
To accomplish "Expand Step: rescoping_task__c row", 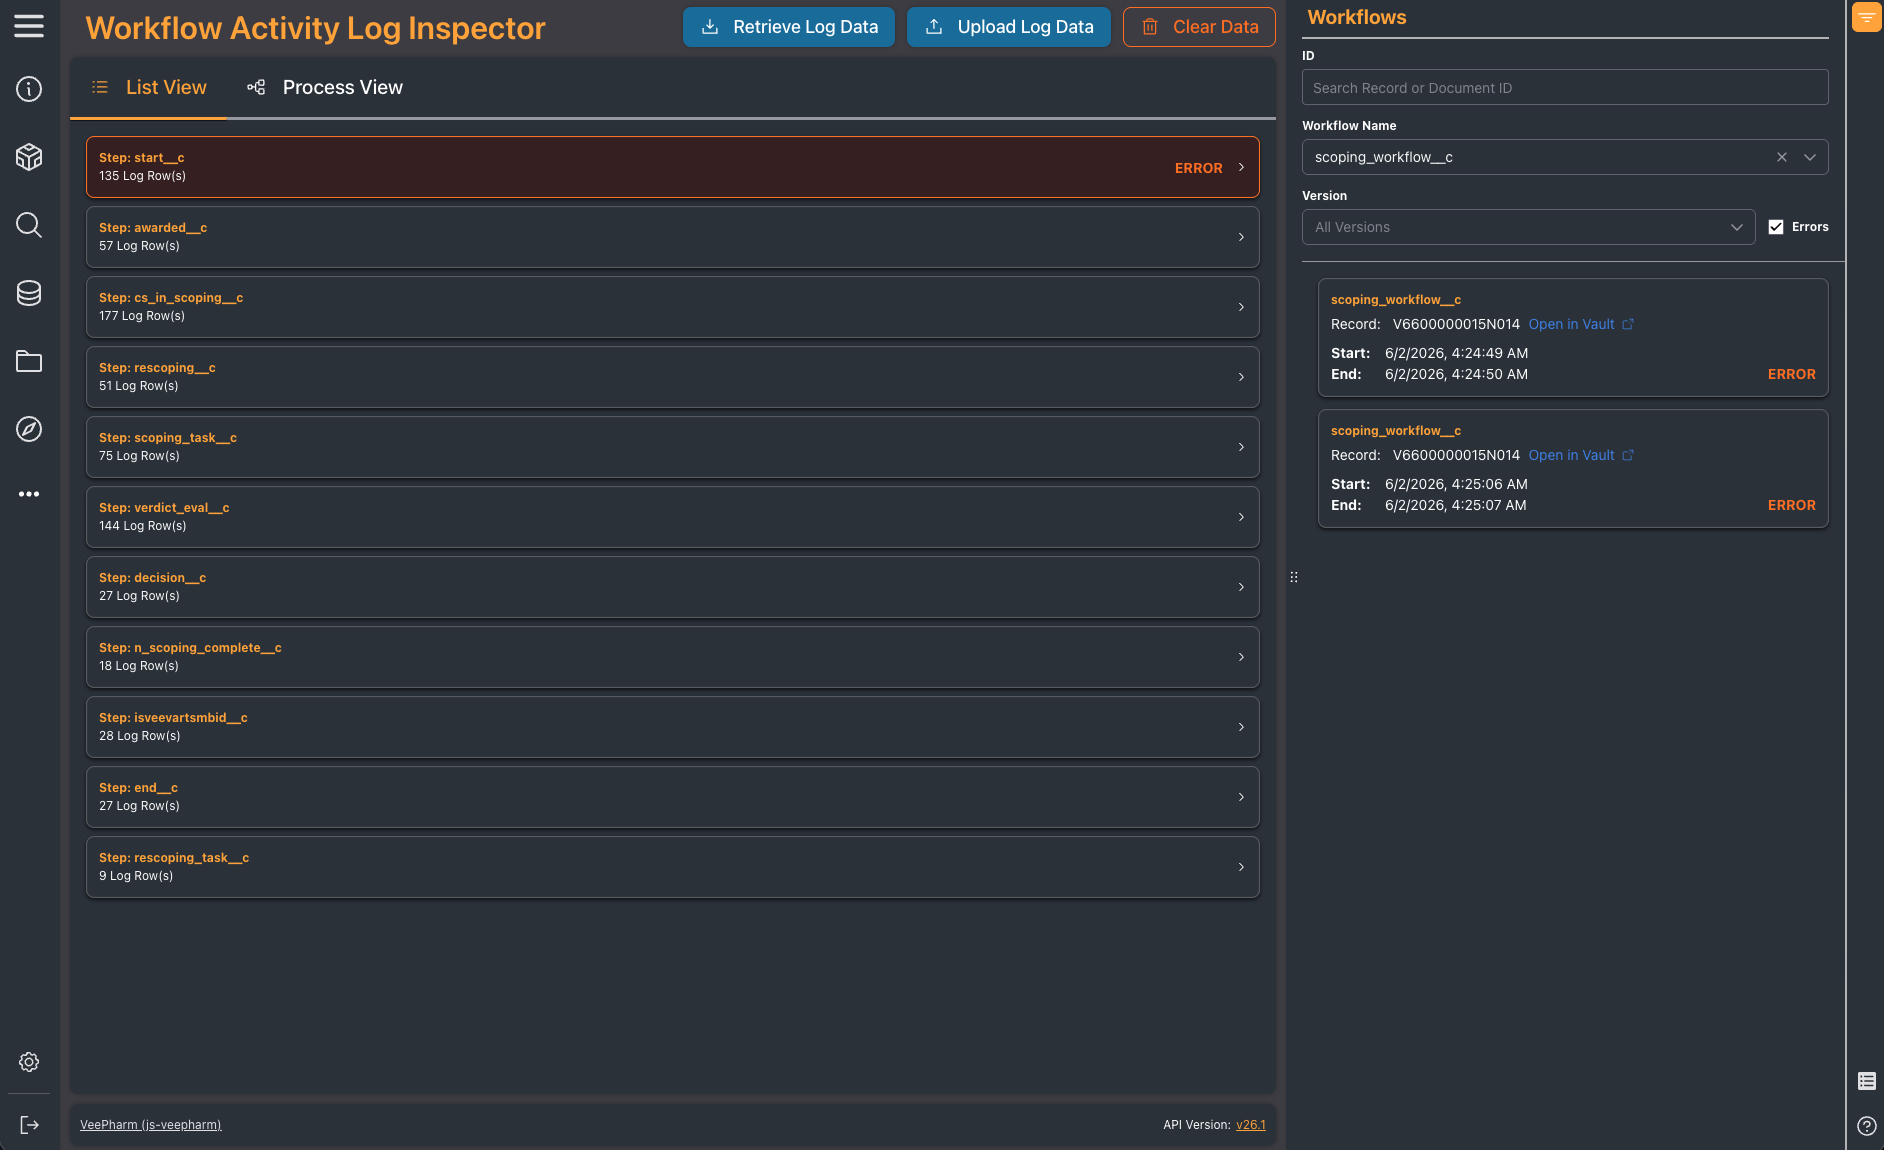I will click(672, 867).
